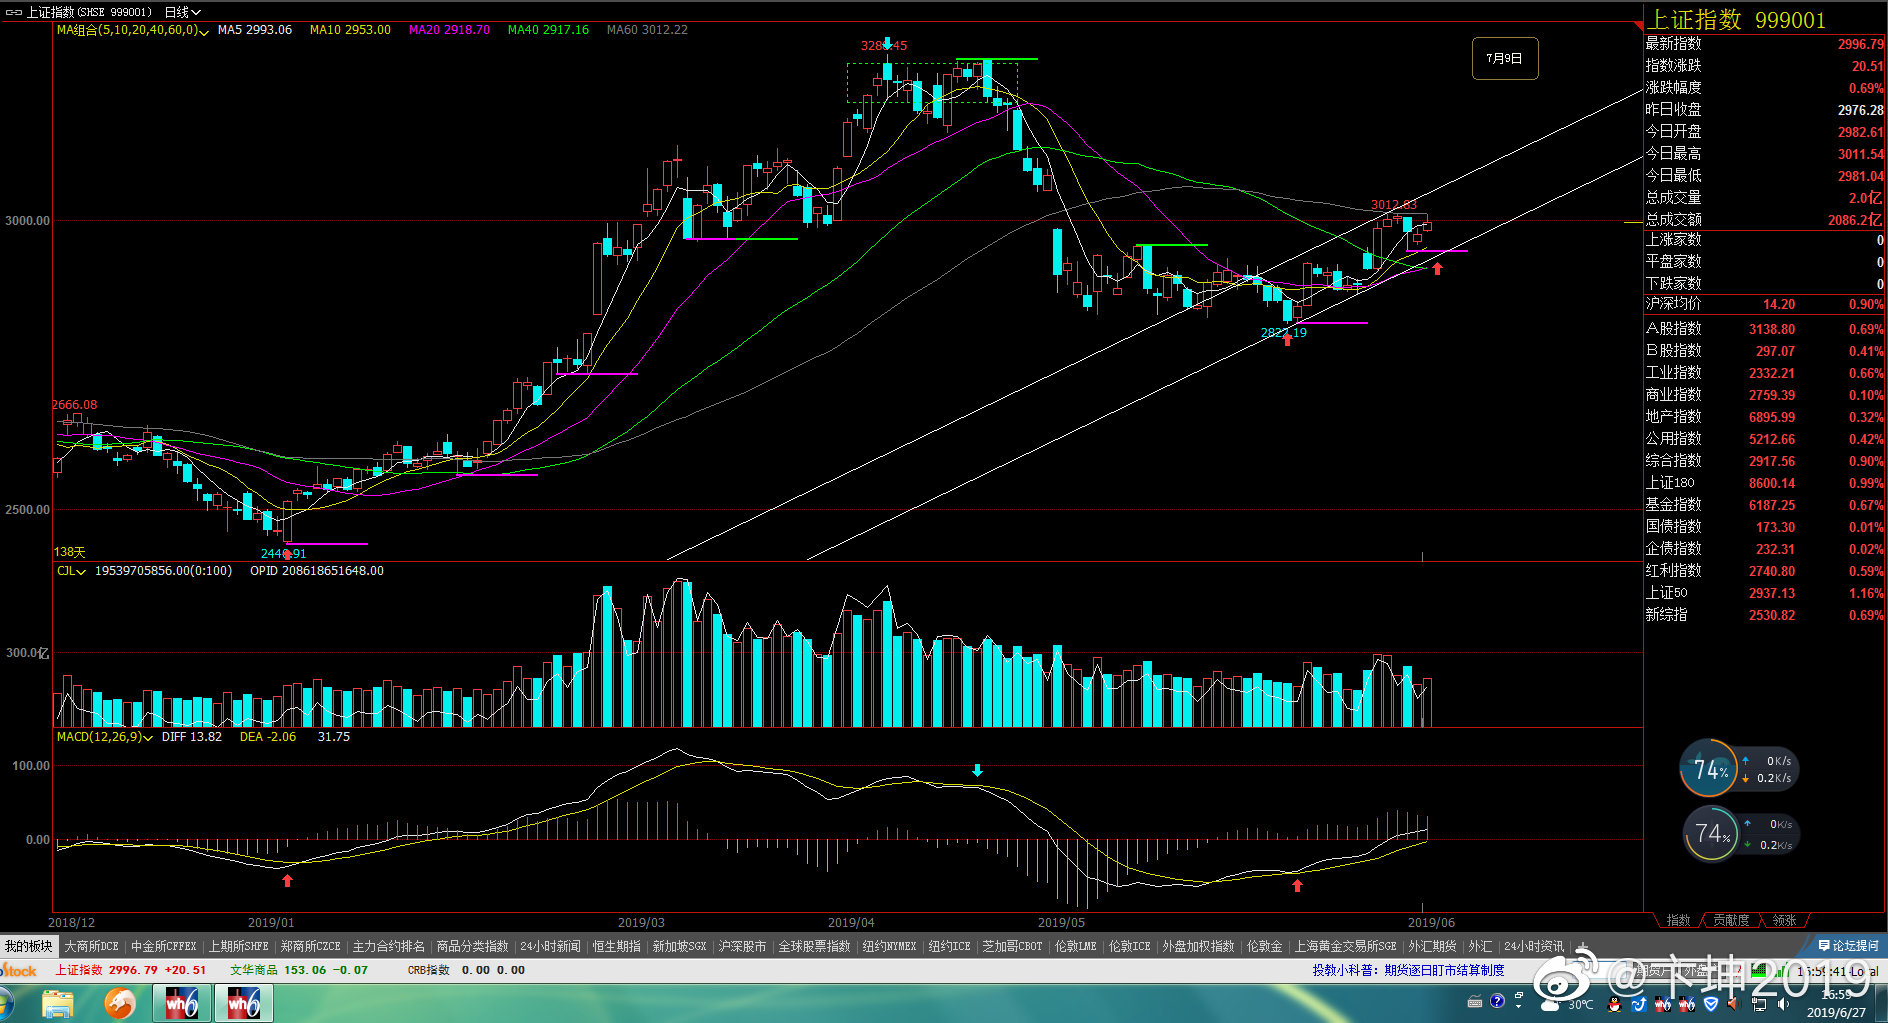Click the 7月9日 annotation box
Viewport: 1888px width, 1023px height.
point(1504,59)
